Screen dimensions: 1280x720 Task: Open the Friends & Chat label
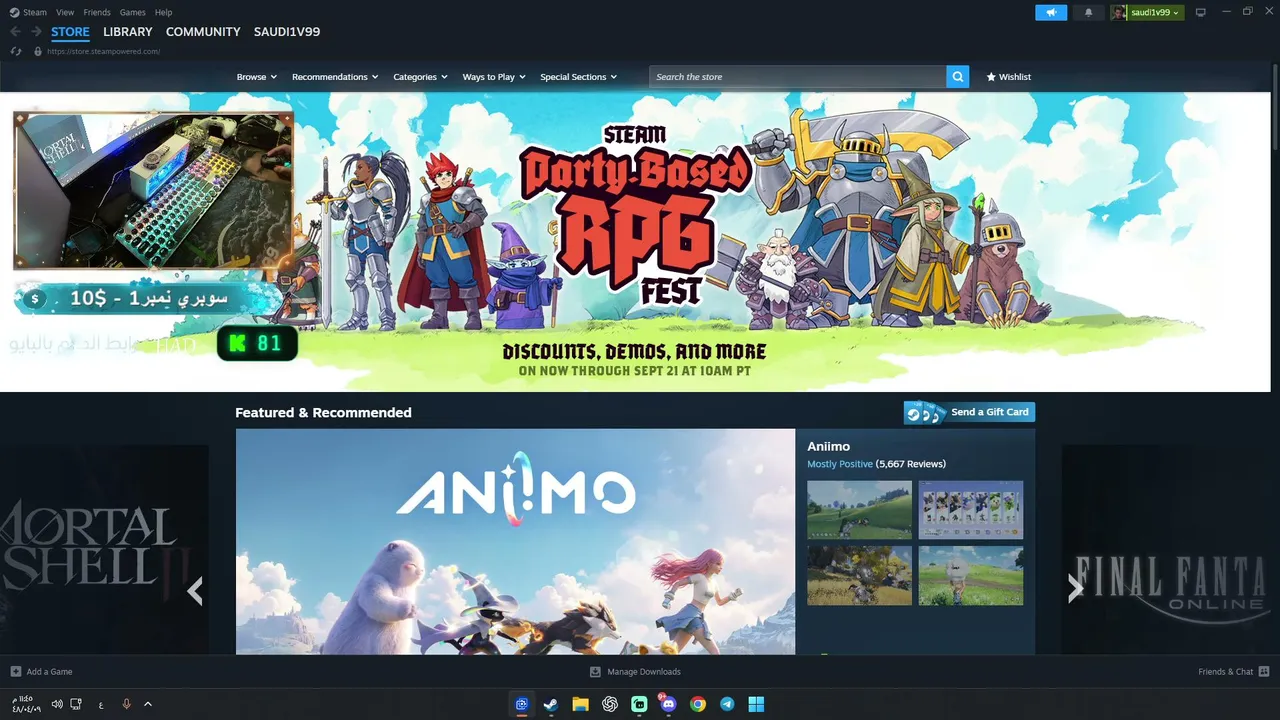(x=1225, y=672)
